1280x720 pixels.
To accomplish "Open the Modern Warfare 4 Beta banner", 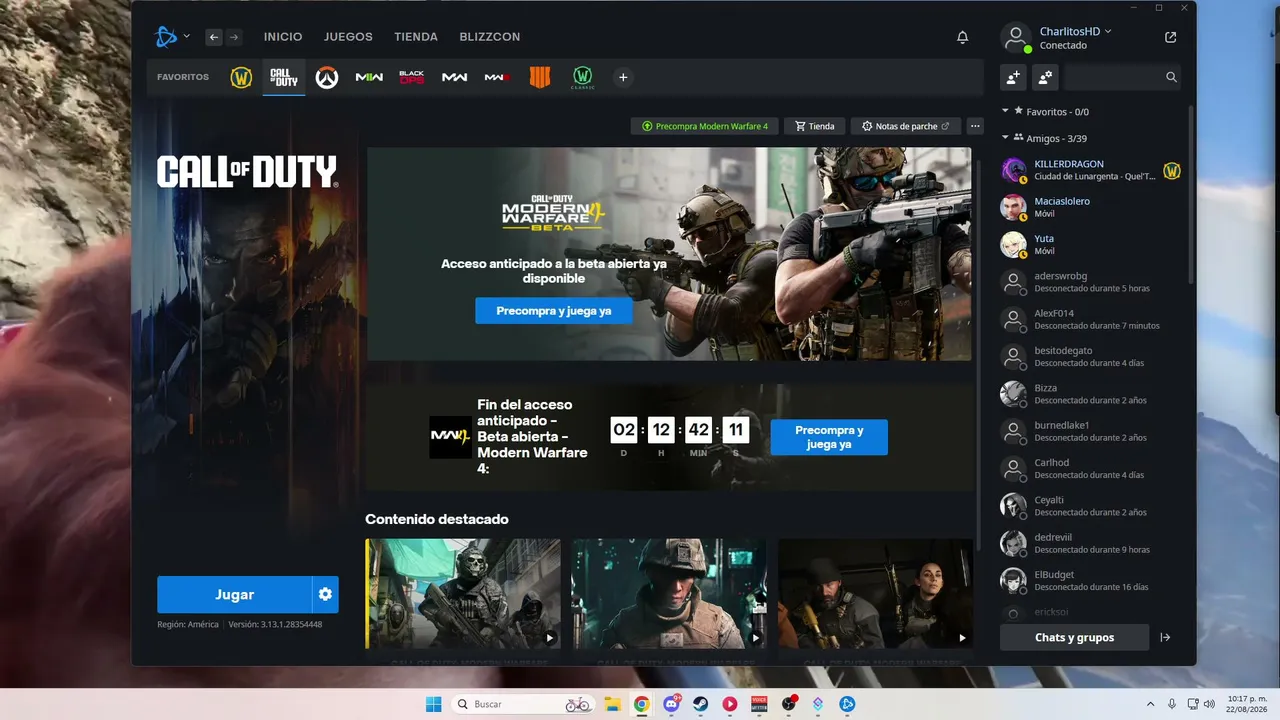I will click(669, 254).
